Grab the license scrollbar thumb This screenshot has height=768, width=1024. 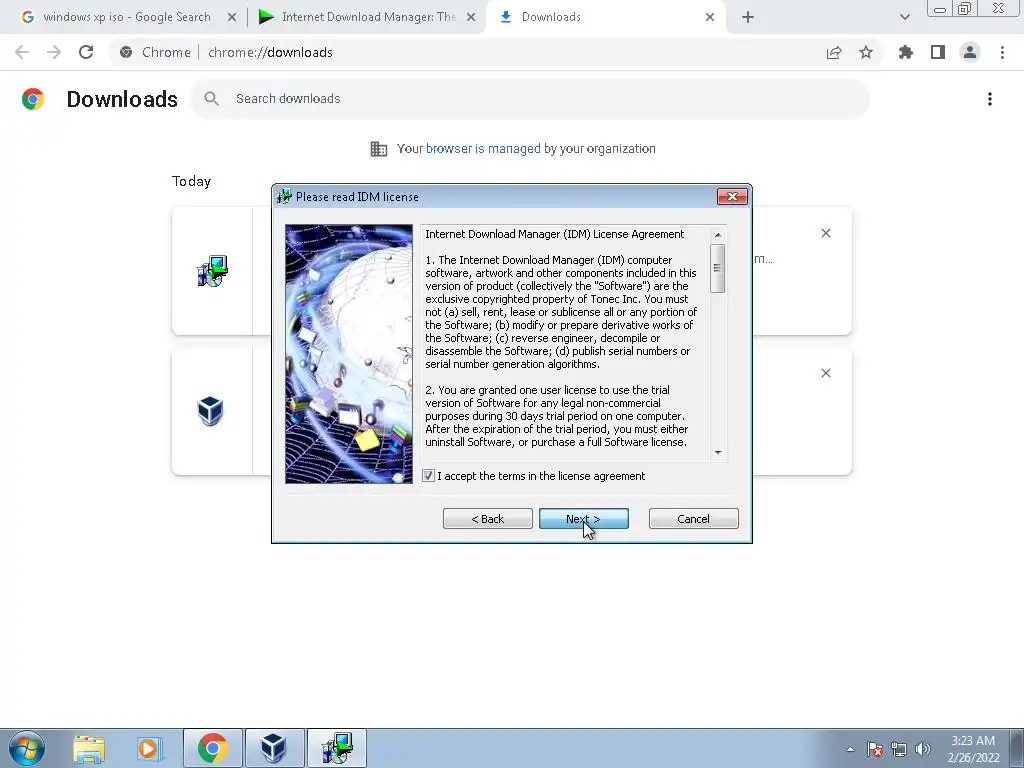(x=718, y=268)
